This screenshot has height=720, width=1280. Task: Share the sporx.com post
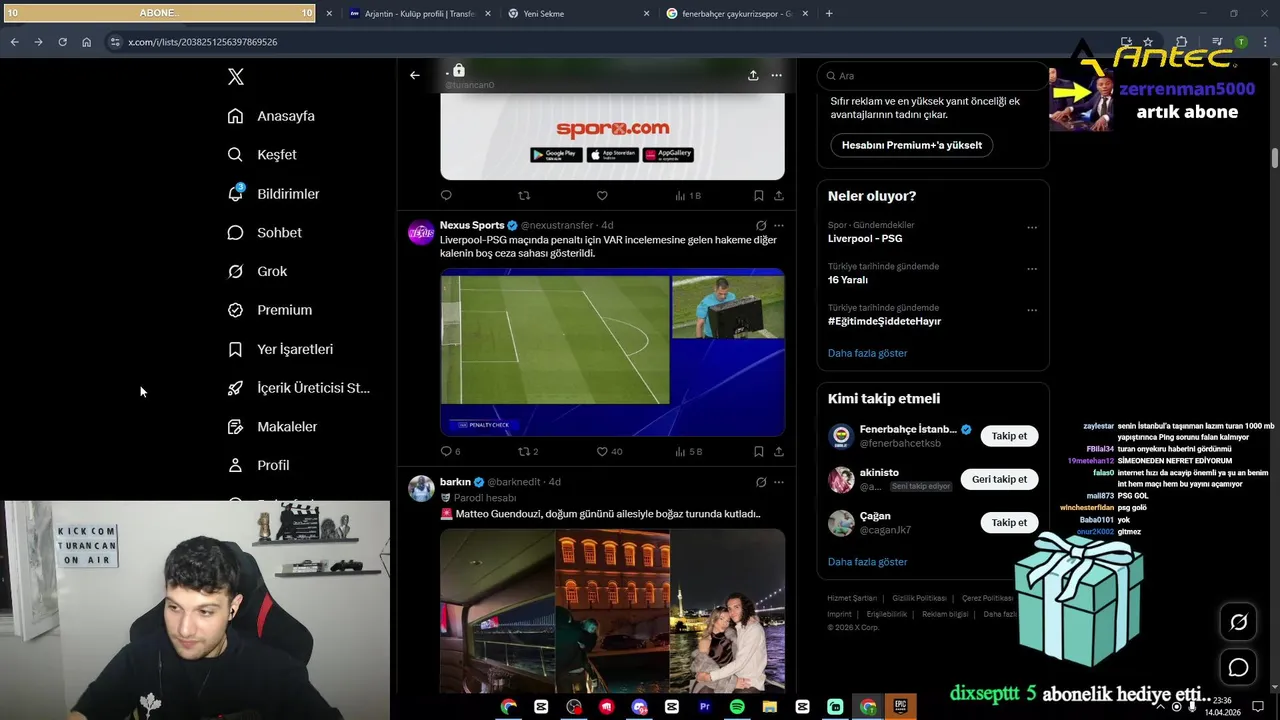[x=779, y=196]
